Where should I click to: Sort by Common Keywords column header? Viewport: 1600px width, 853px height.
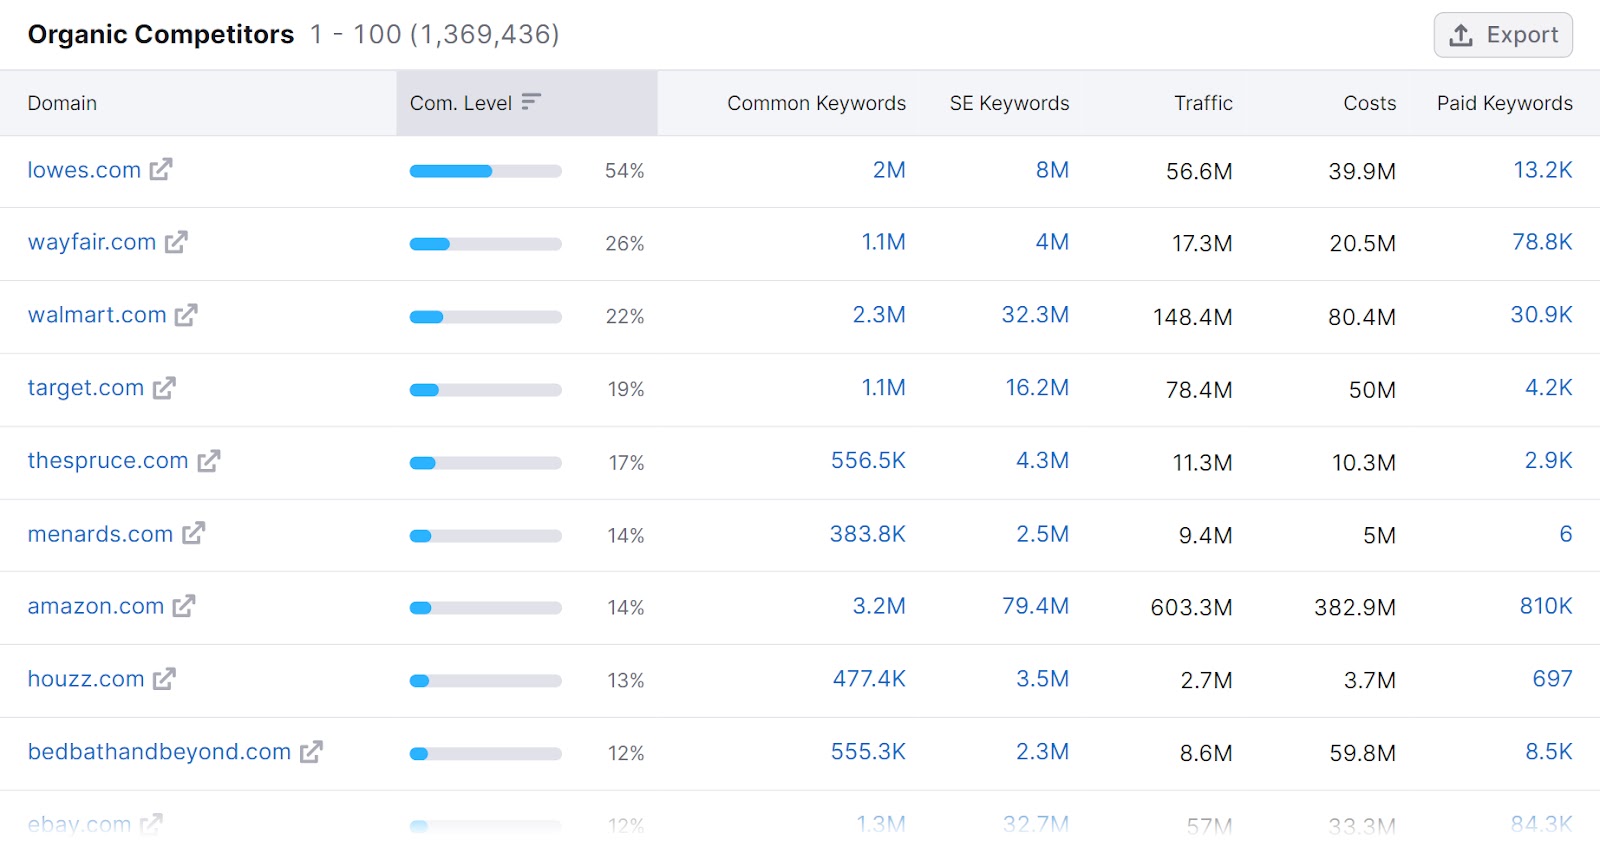(816, 103)
